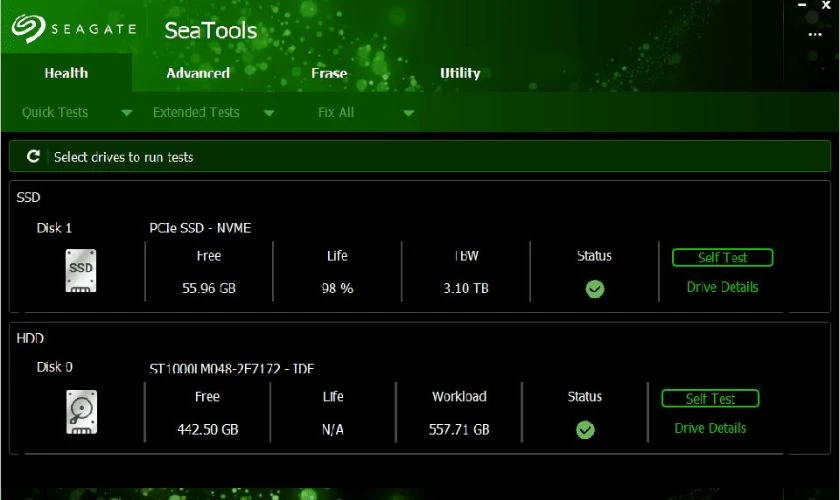Refresh the drive list

click(33, 156)
